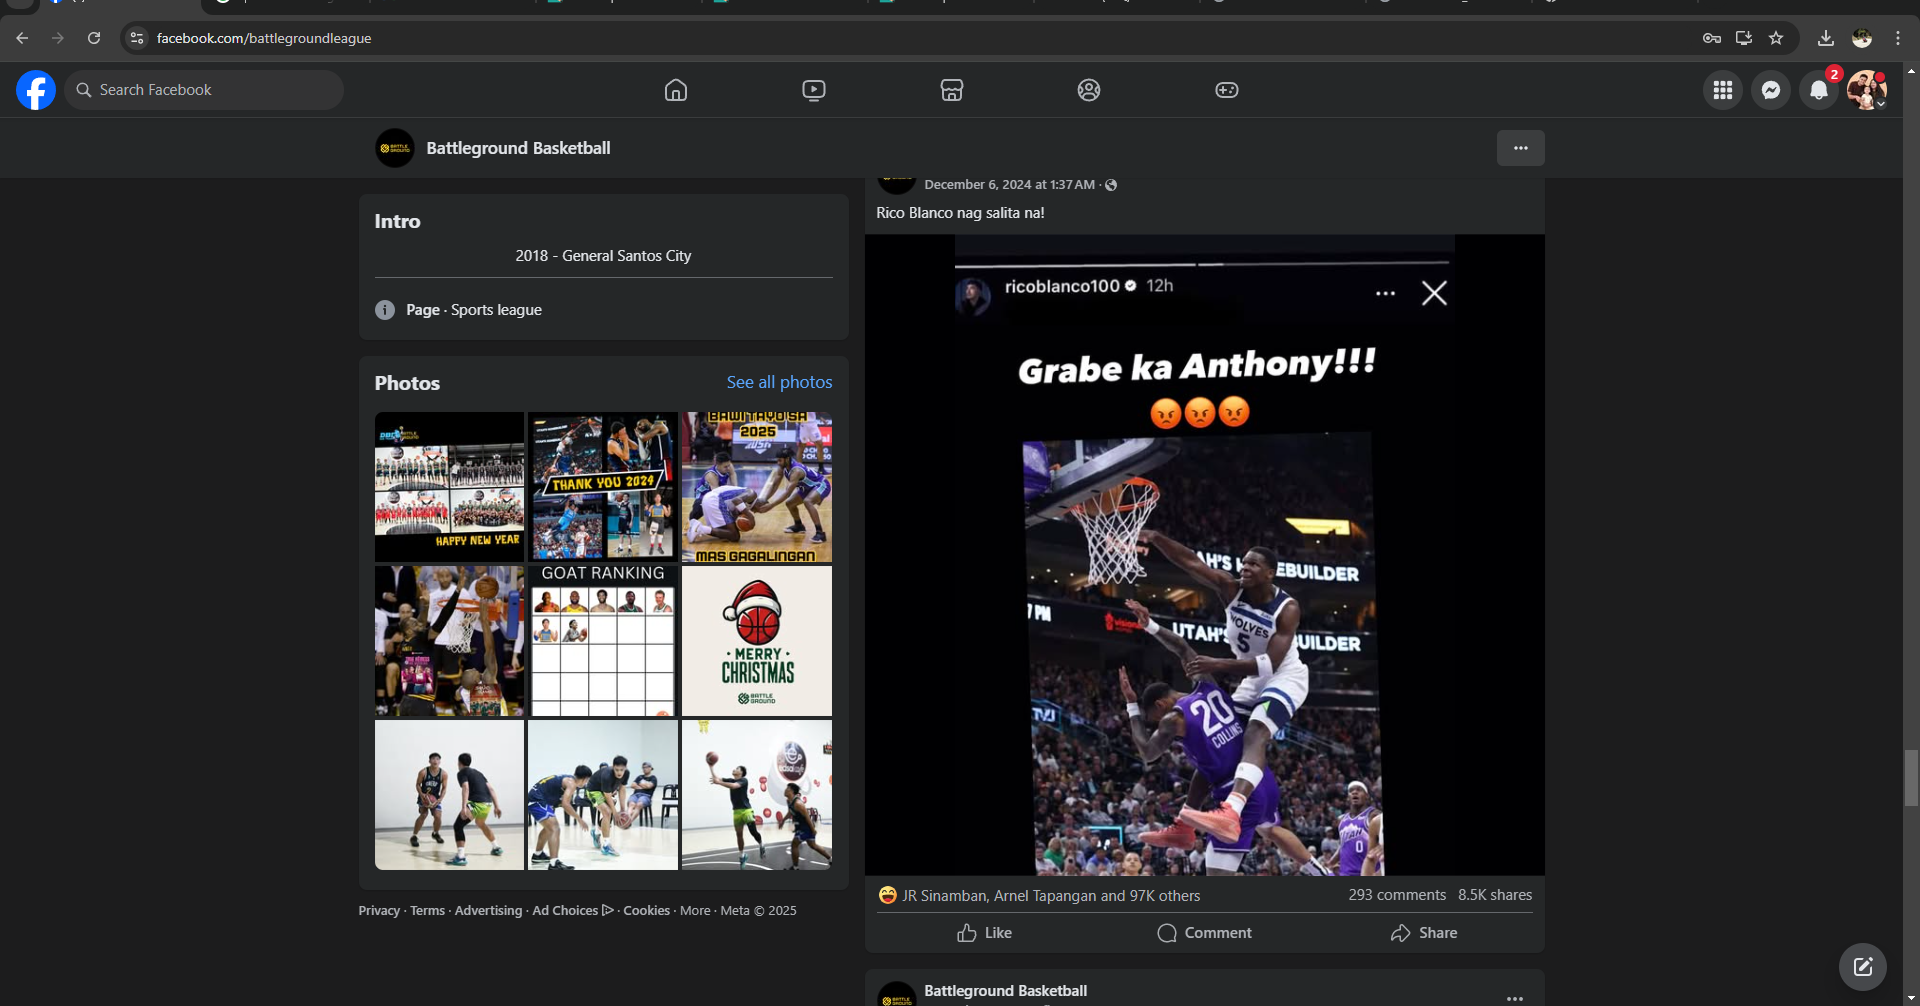The height and width of the screenshot is (1006, 1920).
Task: Open the dunk-at-the-rim game photo thumbnail
Action: click(449, 641)
